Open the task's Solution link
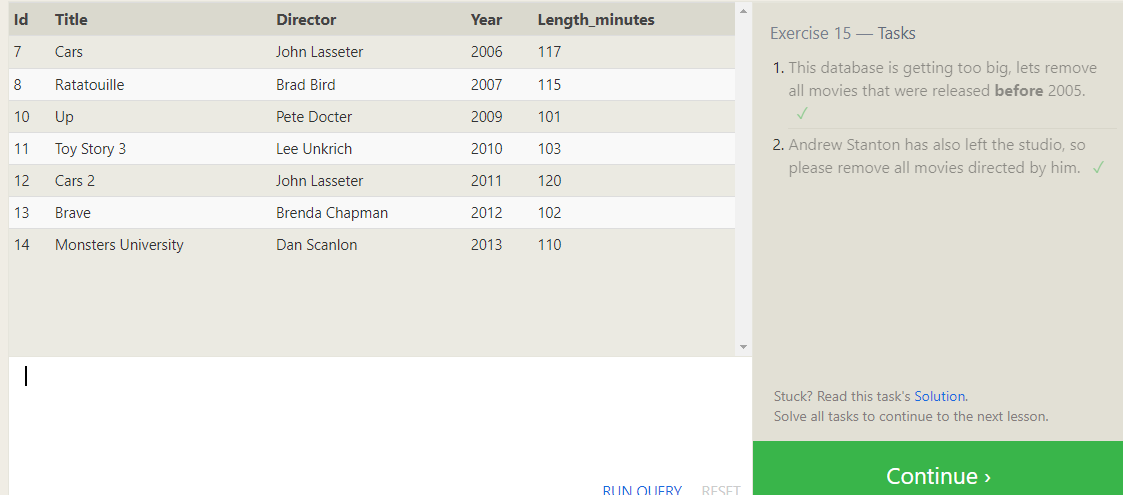 [940, 396]
